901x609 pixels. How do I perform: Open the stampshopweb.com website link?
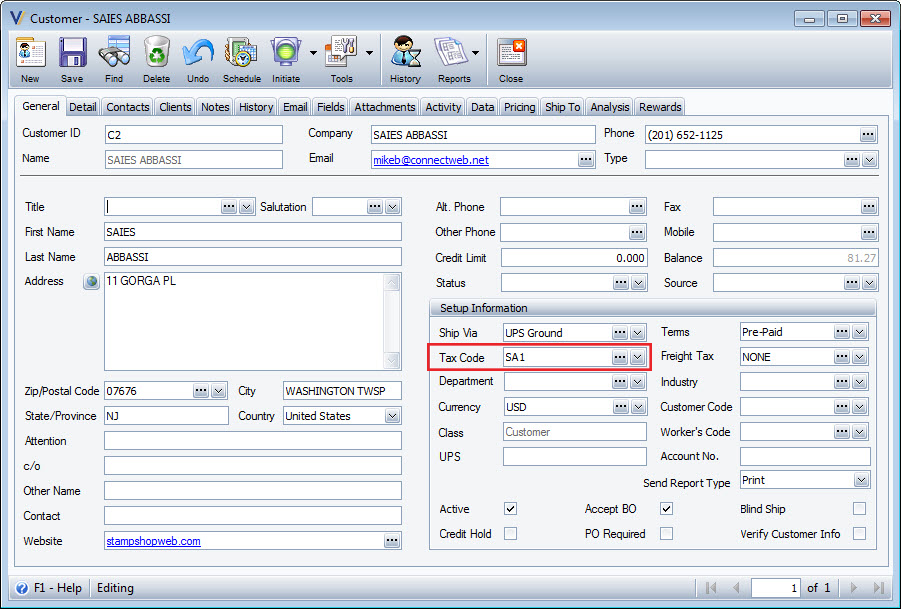pos(153,541)
